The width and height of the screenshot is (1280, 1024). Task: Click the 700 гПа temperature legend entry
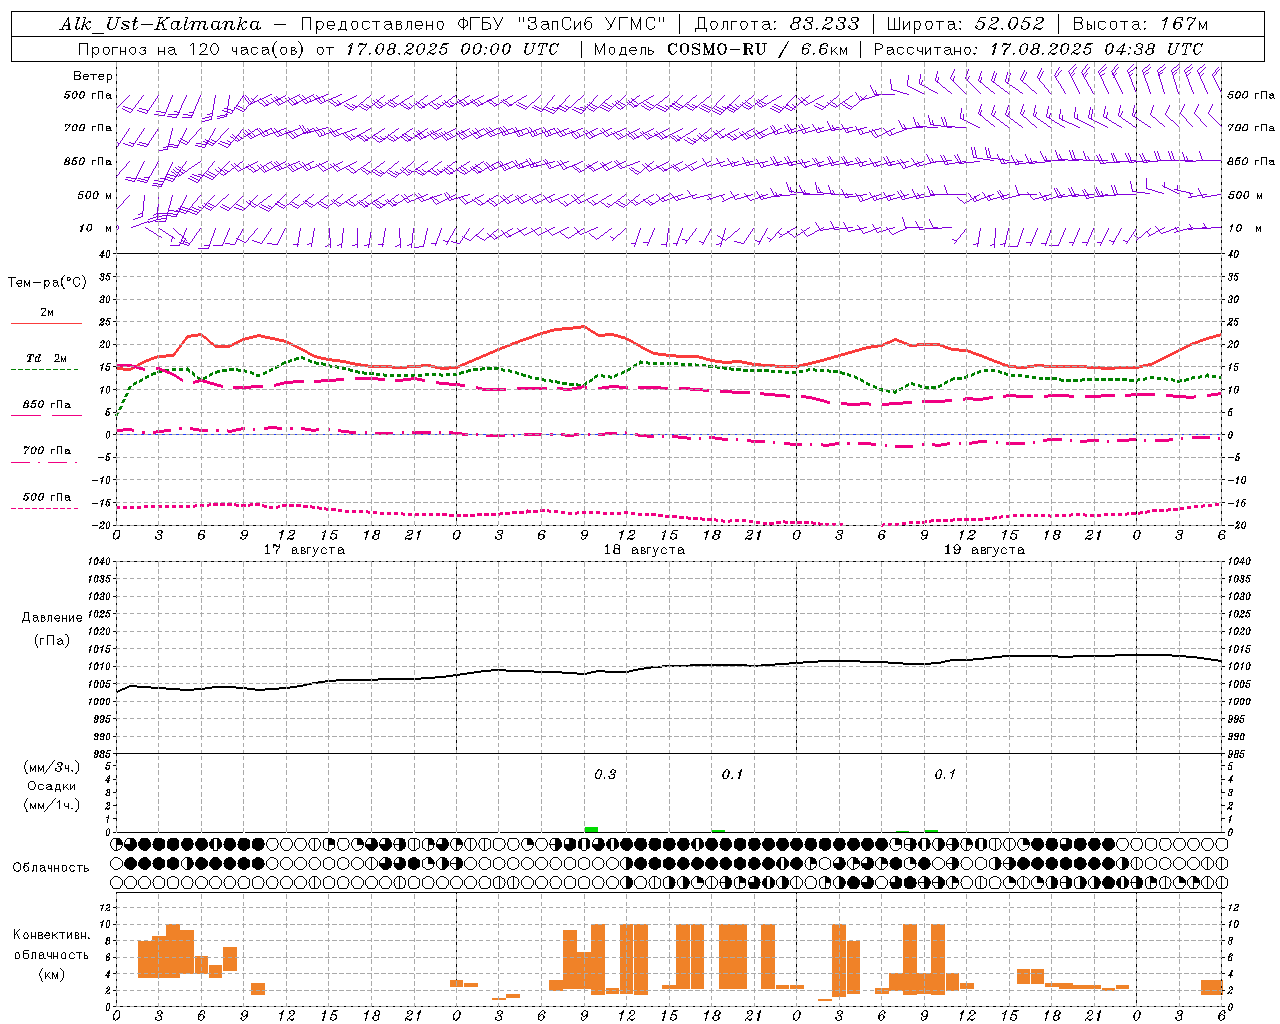click(47, 451)
